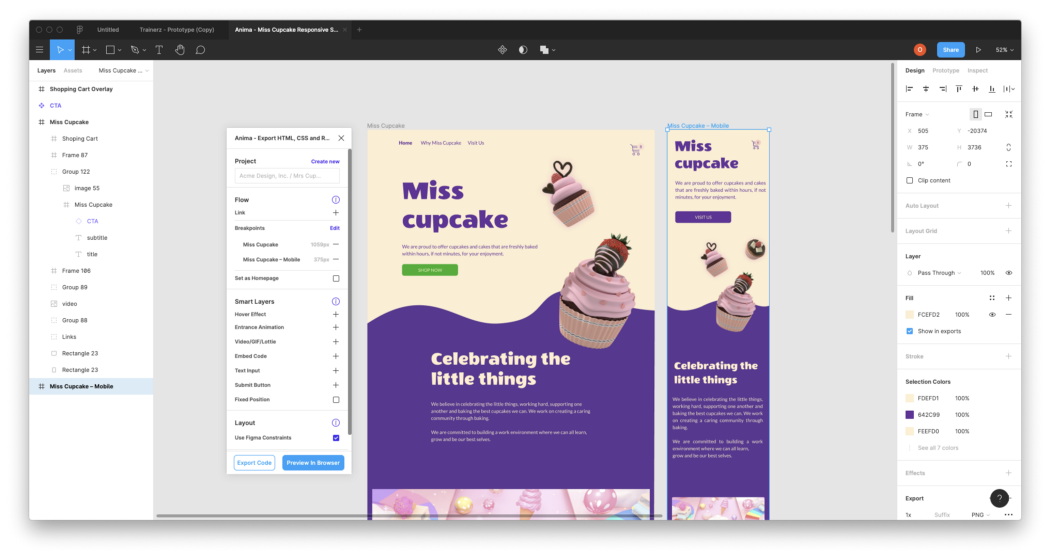This screenshot has height=558, width=1050.
Task: Click the Align top icon
Action: pos(959,88)
